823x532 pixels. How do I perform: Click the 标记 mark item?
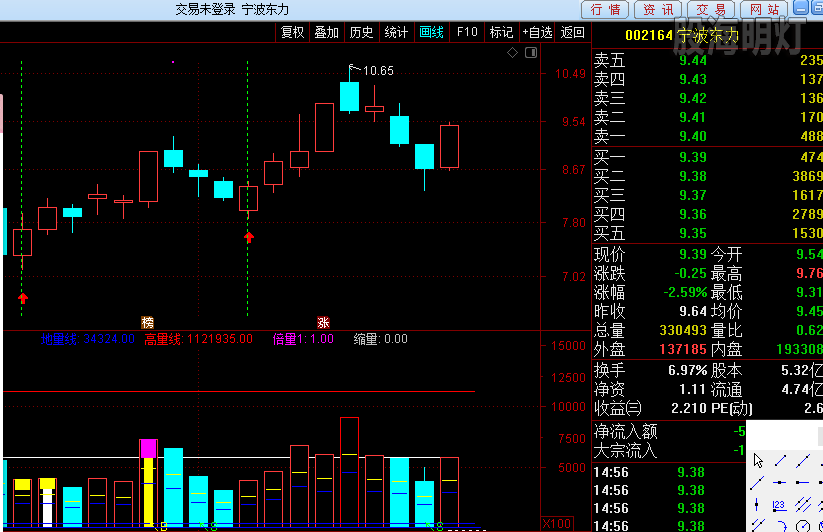[501, 32]
